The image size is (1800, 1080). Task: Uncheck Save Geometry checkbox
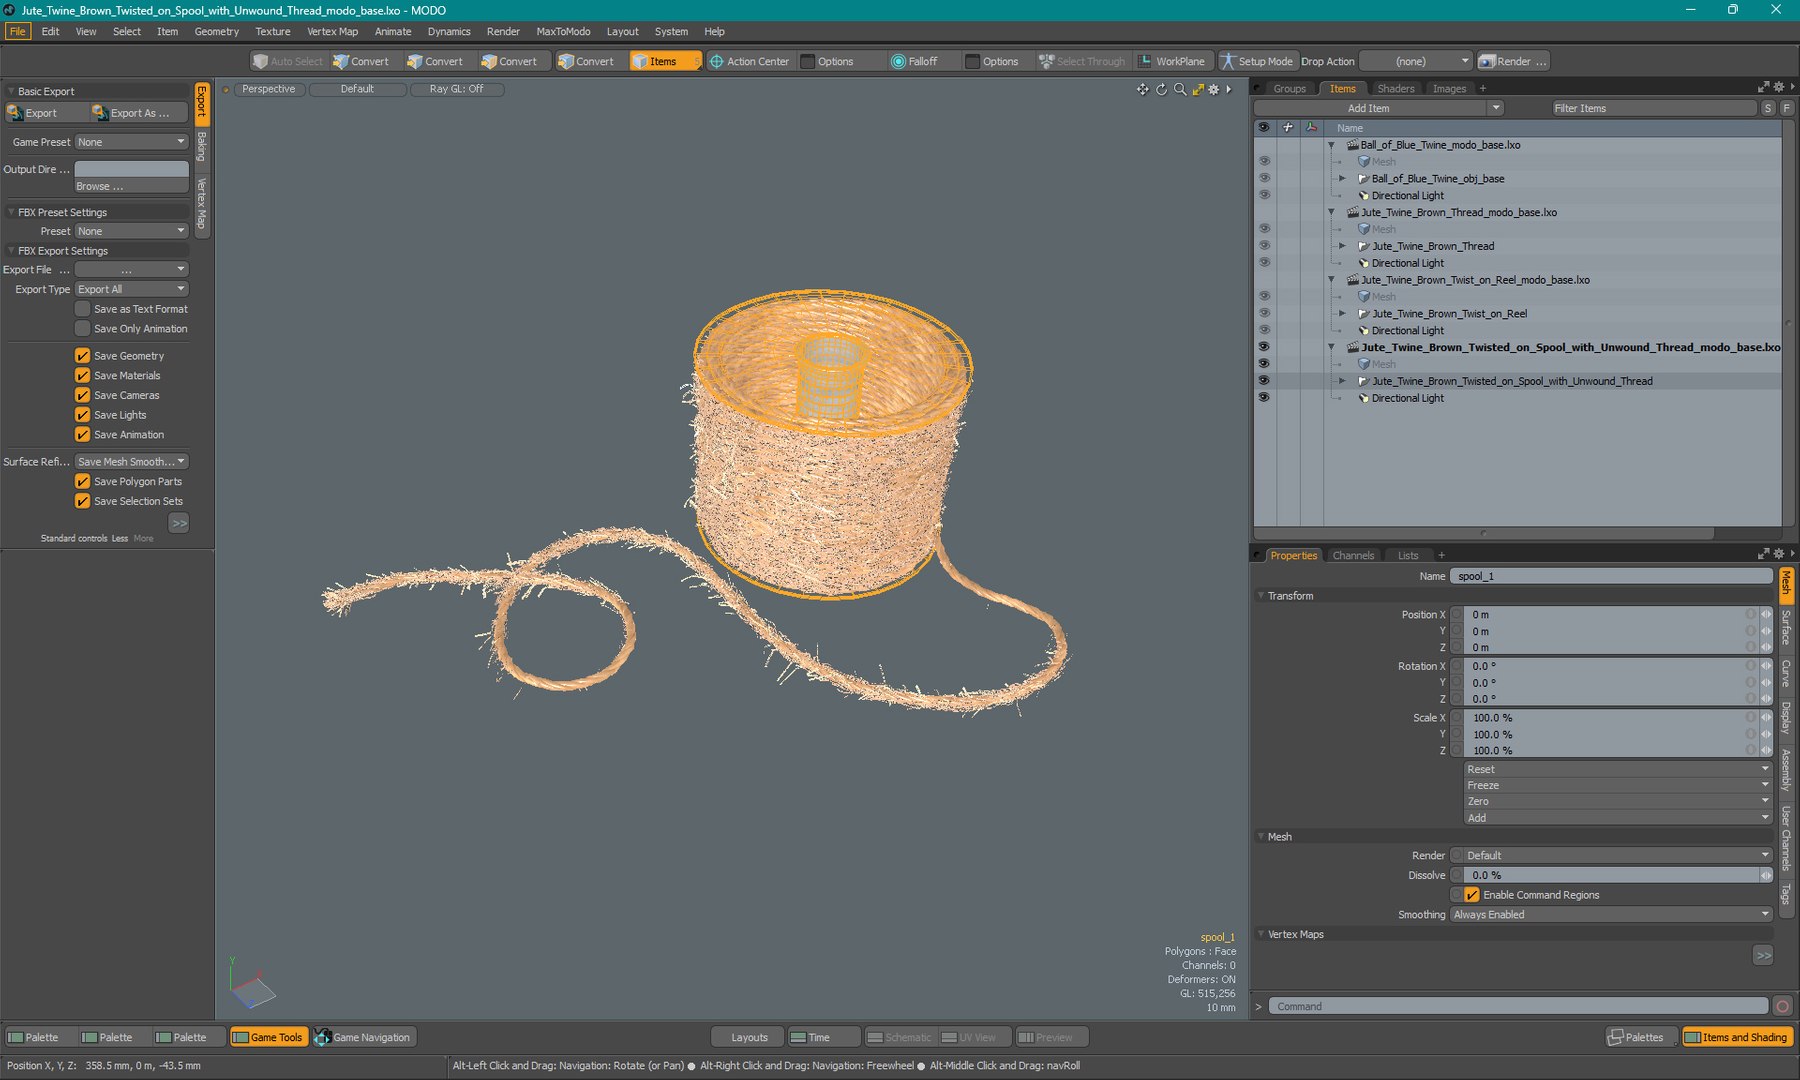(83, 356)
